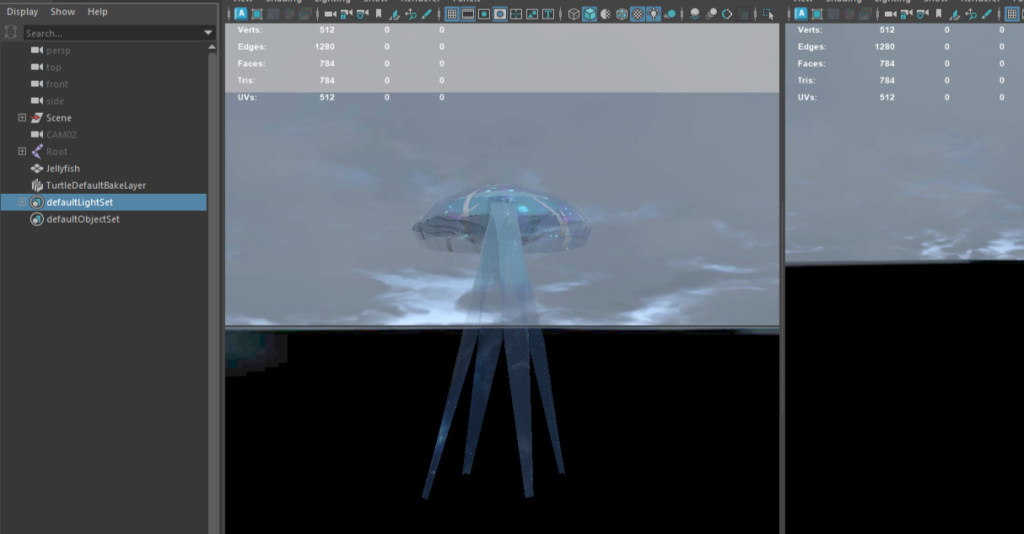
Task: Click blue 'A' icon in right viewport toolbar
Action: point(801,14)
